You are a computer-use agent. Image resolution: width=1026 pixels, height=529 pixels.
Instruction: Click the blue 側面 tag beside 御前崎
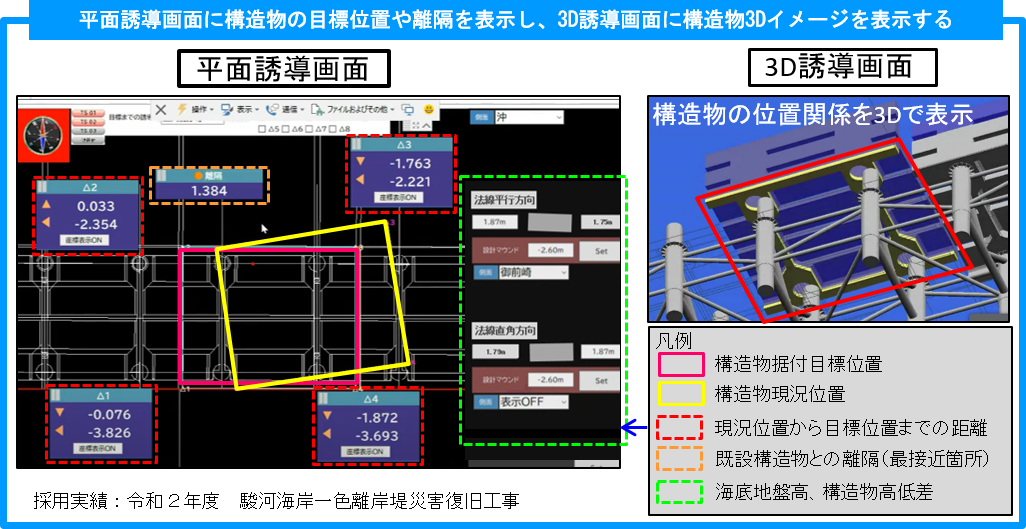click(x=485, y=272)
